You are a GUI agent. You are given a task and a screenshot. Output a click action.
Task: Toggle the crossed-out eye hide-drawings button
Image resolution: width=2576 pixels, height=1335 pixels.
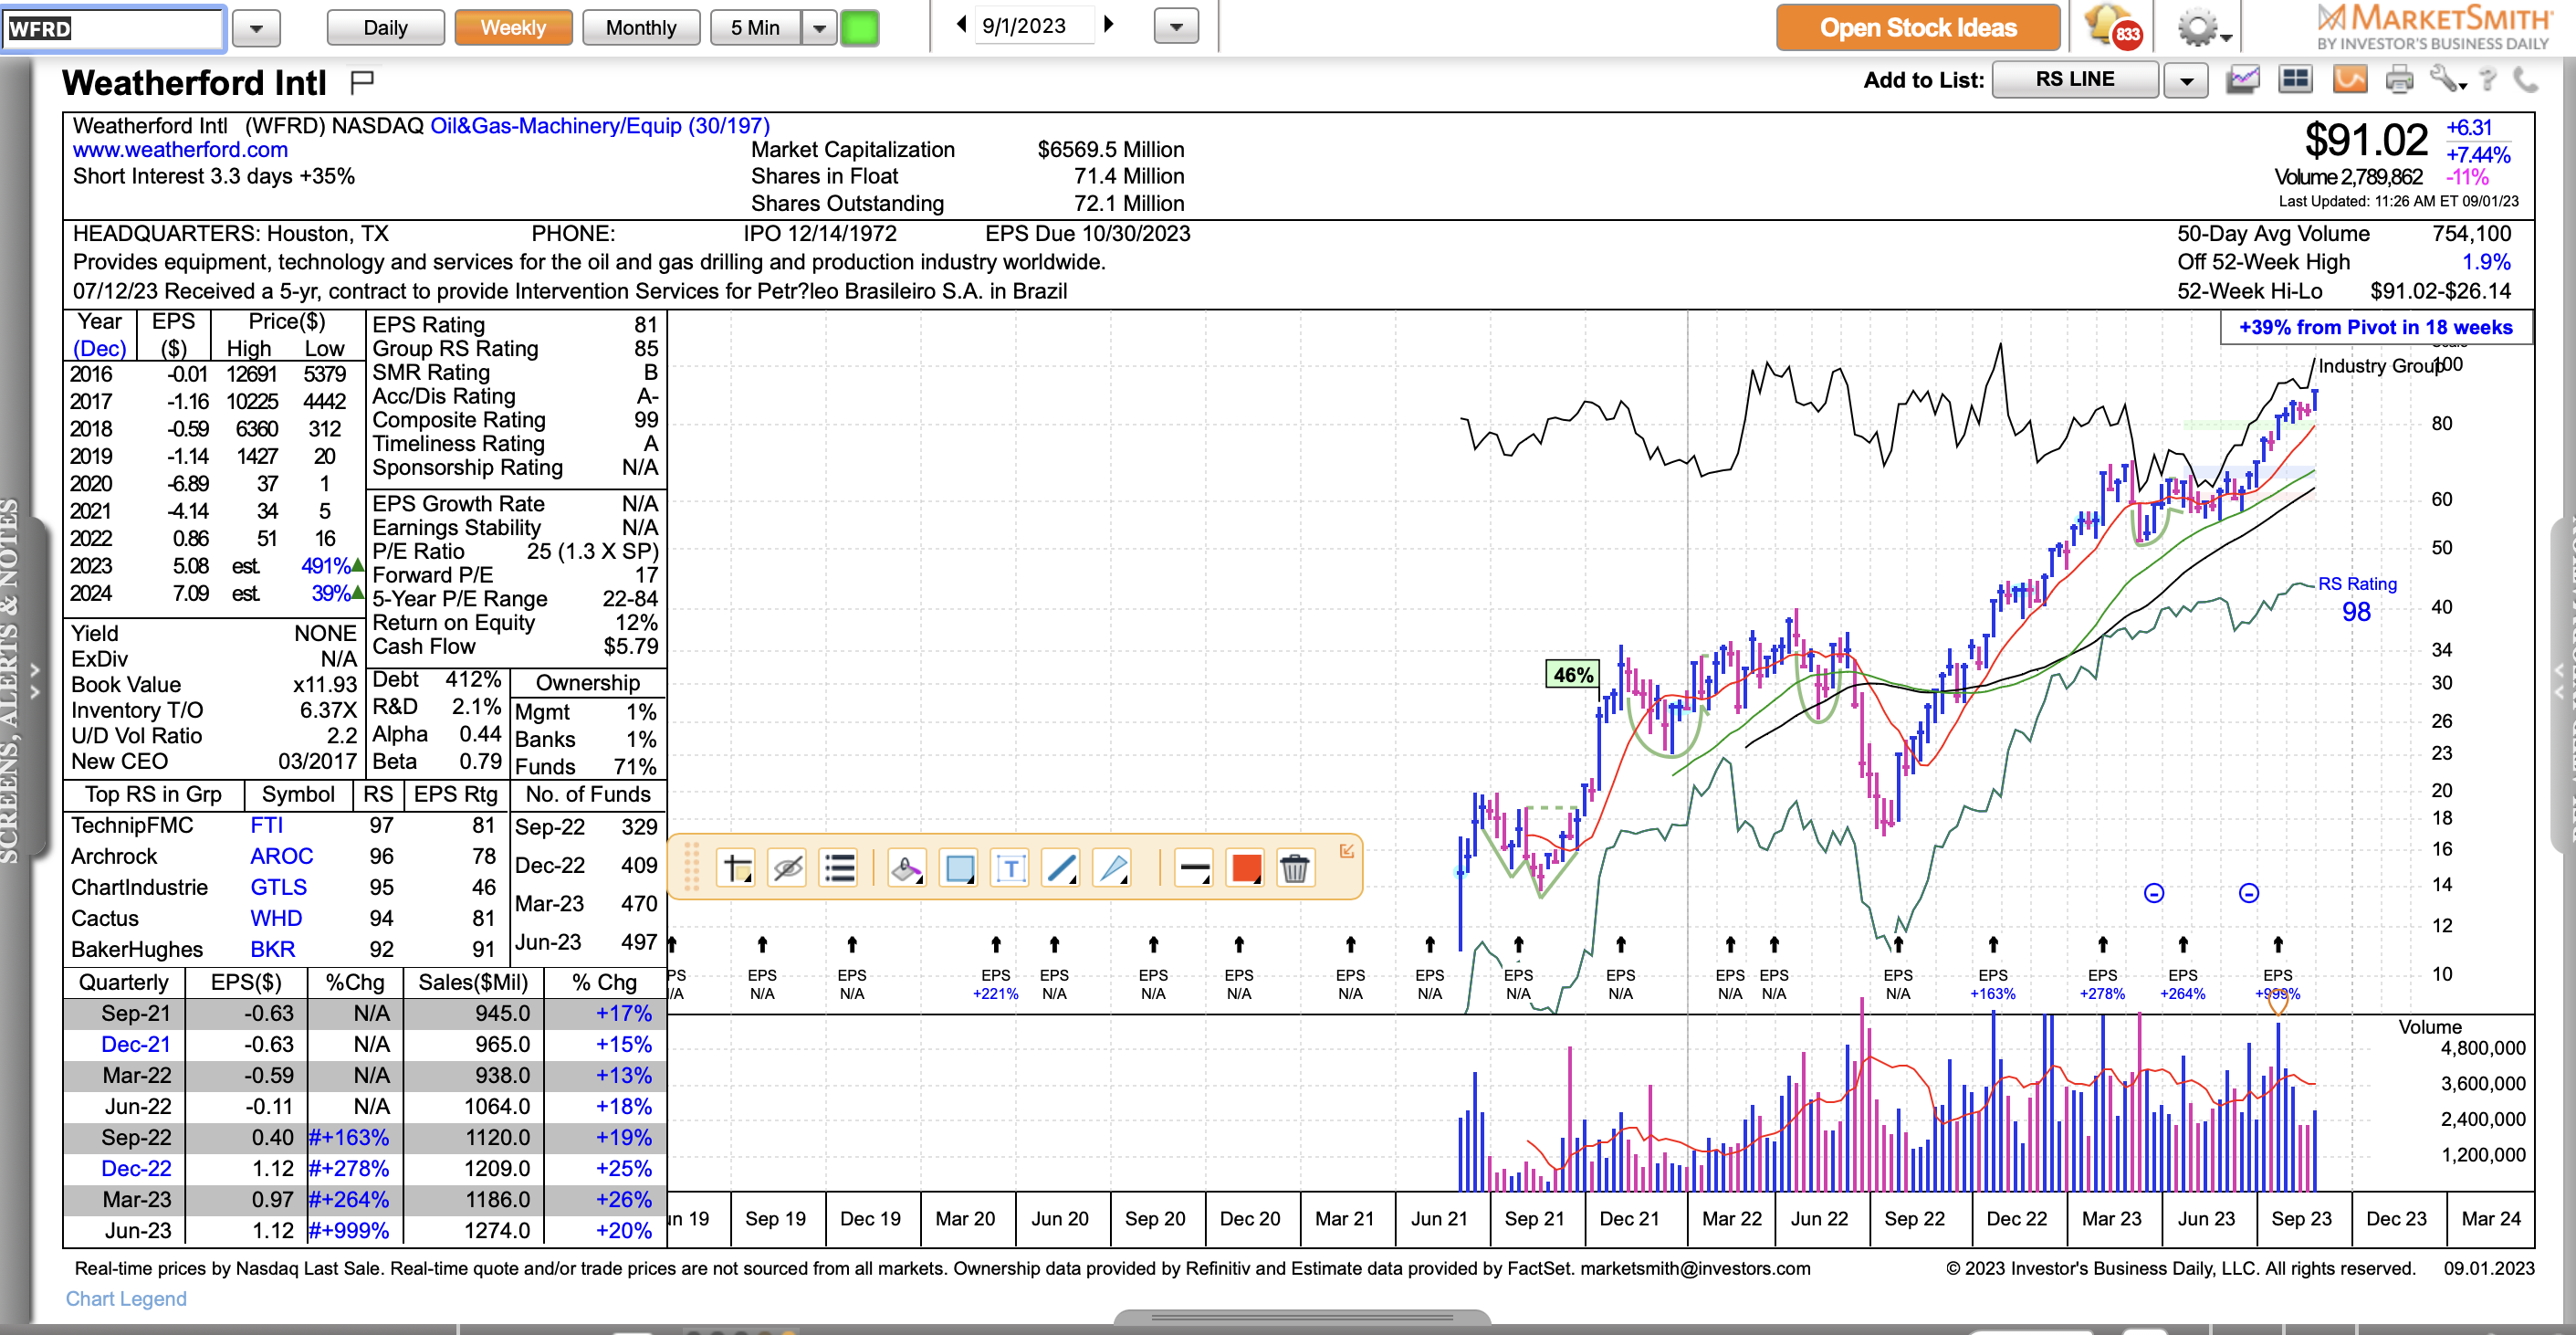[x=788, y=868]
